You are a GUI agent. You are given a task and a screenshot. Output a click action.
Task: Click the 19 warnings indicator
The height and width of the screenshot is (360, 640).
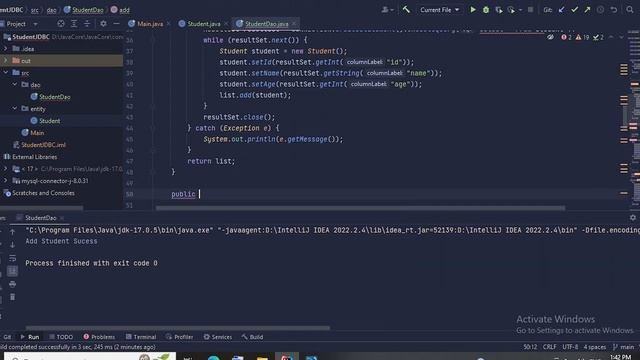tap(582, 38)
